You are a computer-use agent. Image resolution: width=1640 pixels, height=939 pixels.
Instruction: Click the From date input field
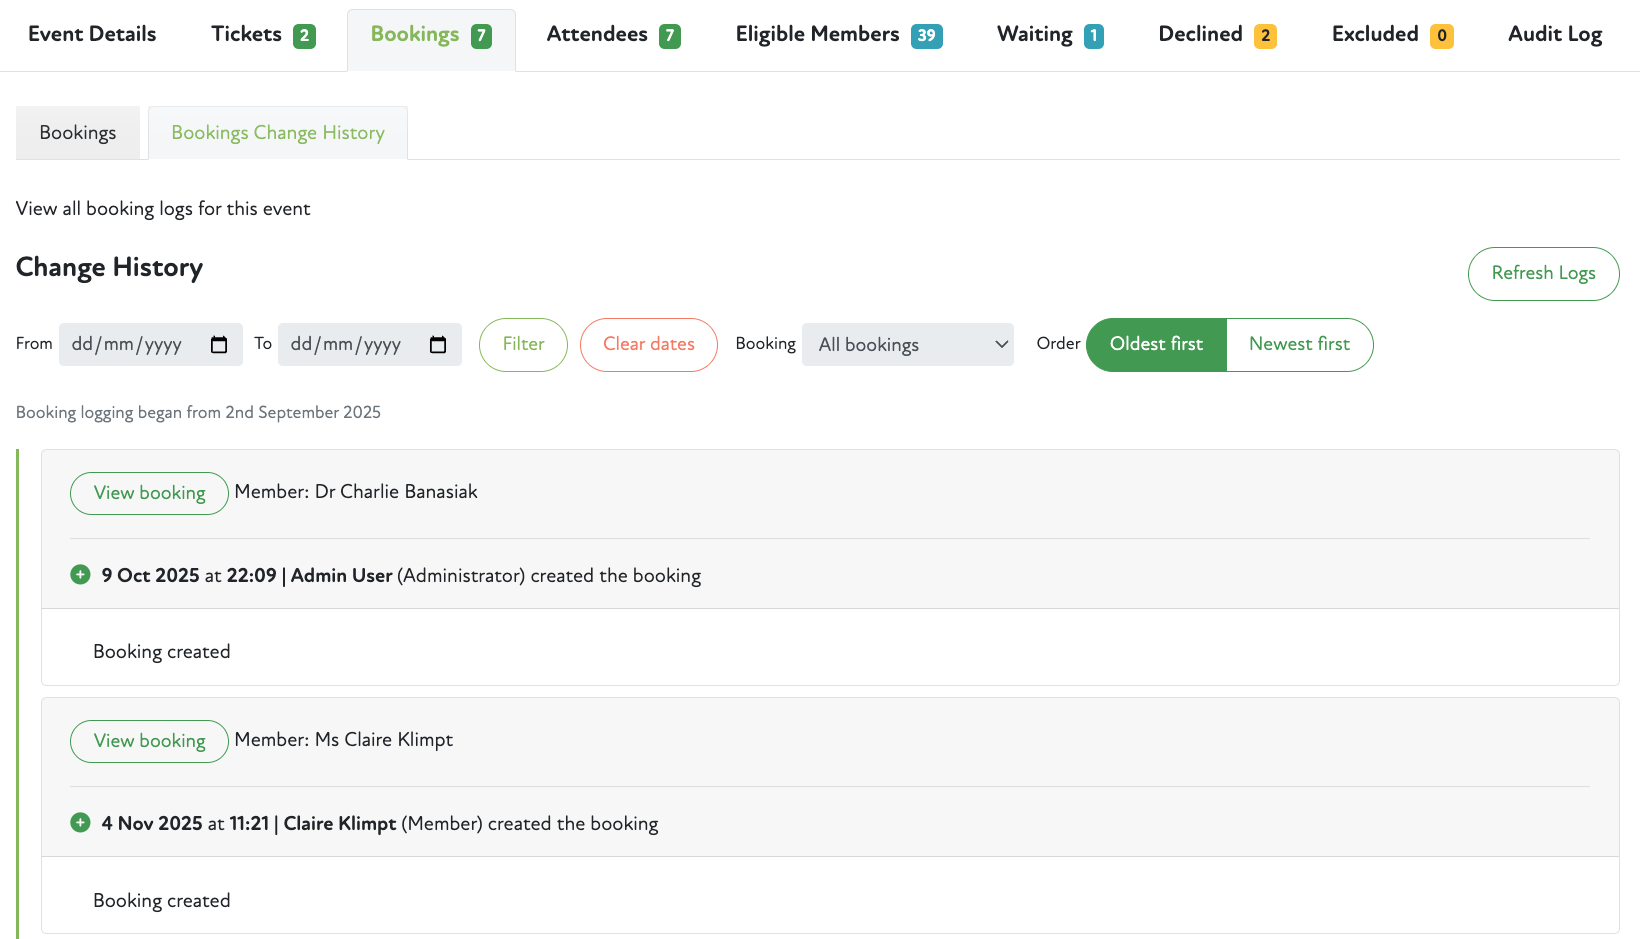click(130, 345)
